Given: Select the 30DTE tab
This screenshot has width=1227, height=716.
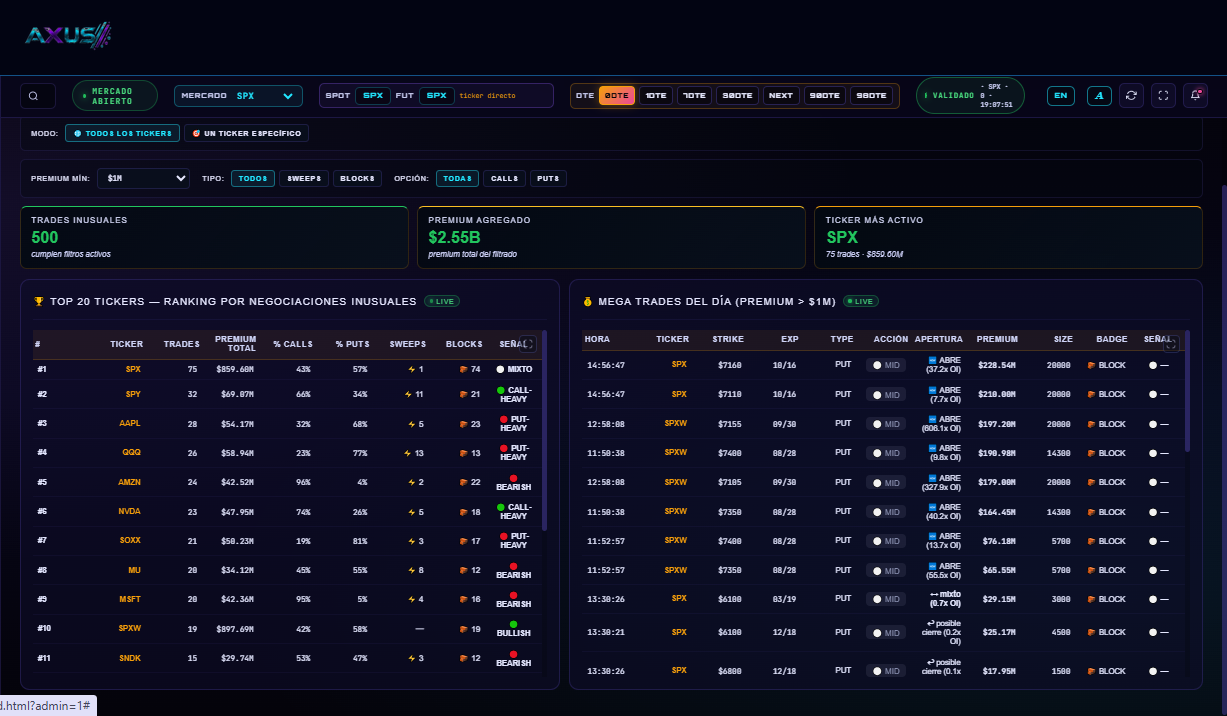Looking at the screenshot, I should click(x=737, y=96).
